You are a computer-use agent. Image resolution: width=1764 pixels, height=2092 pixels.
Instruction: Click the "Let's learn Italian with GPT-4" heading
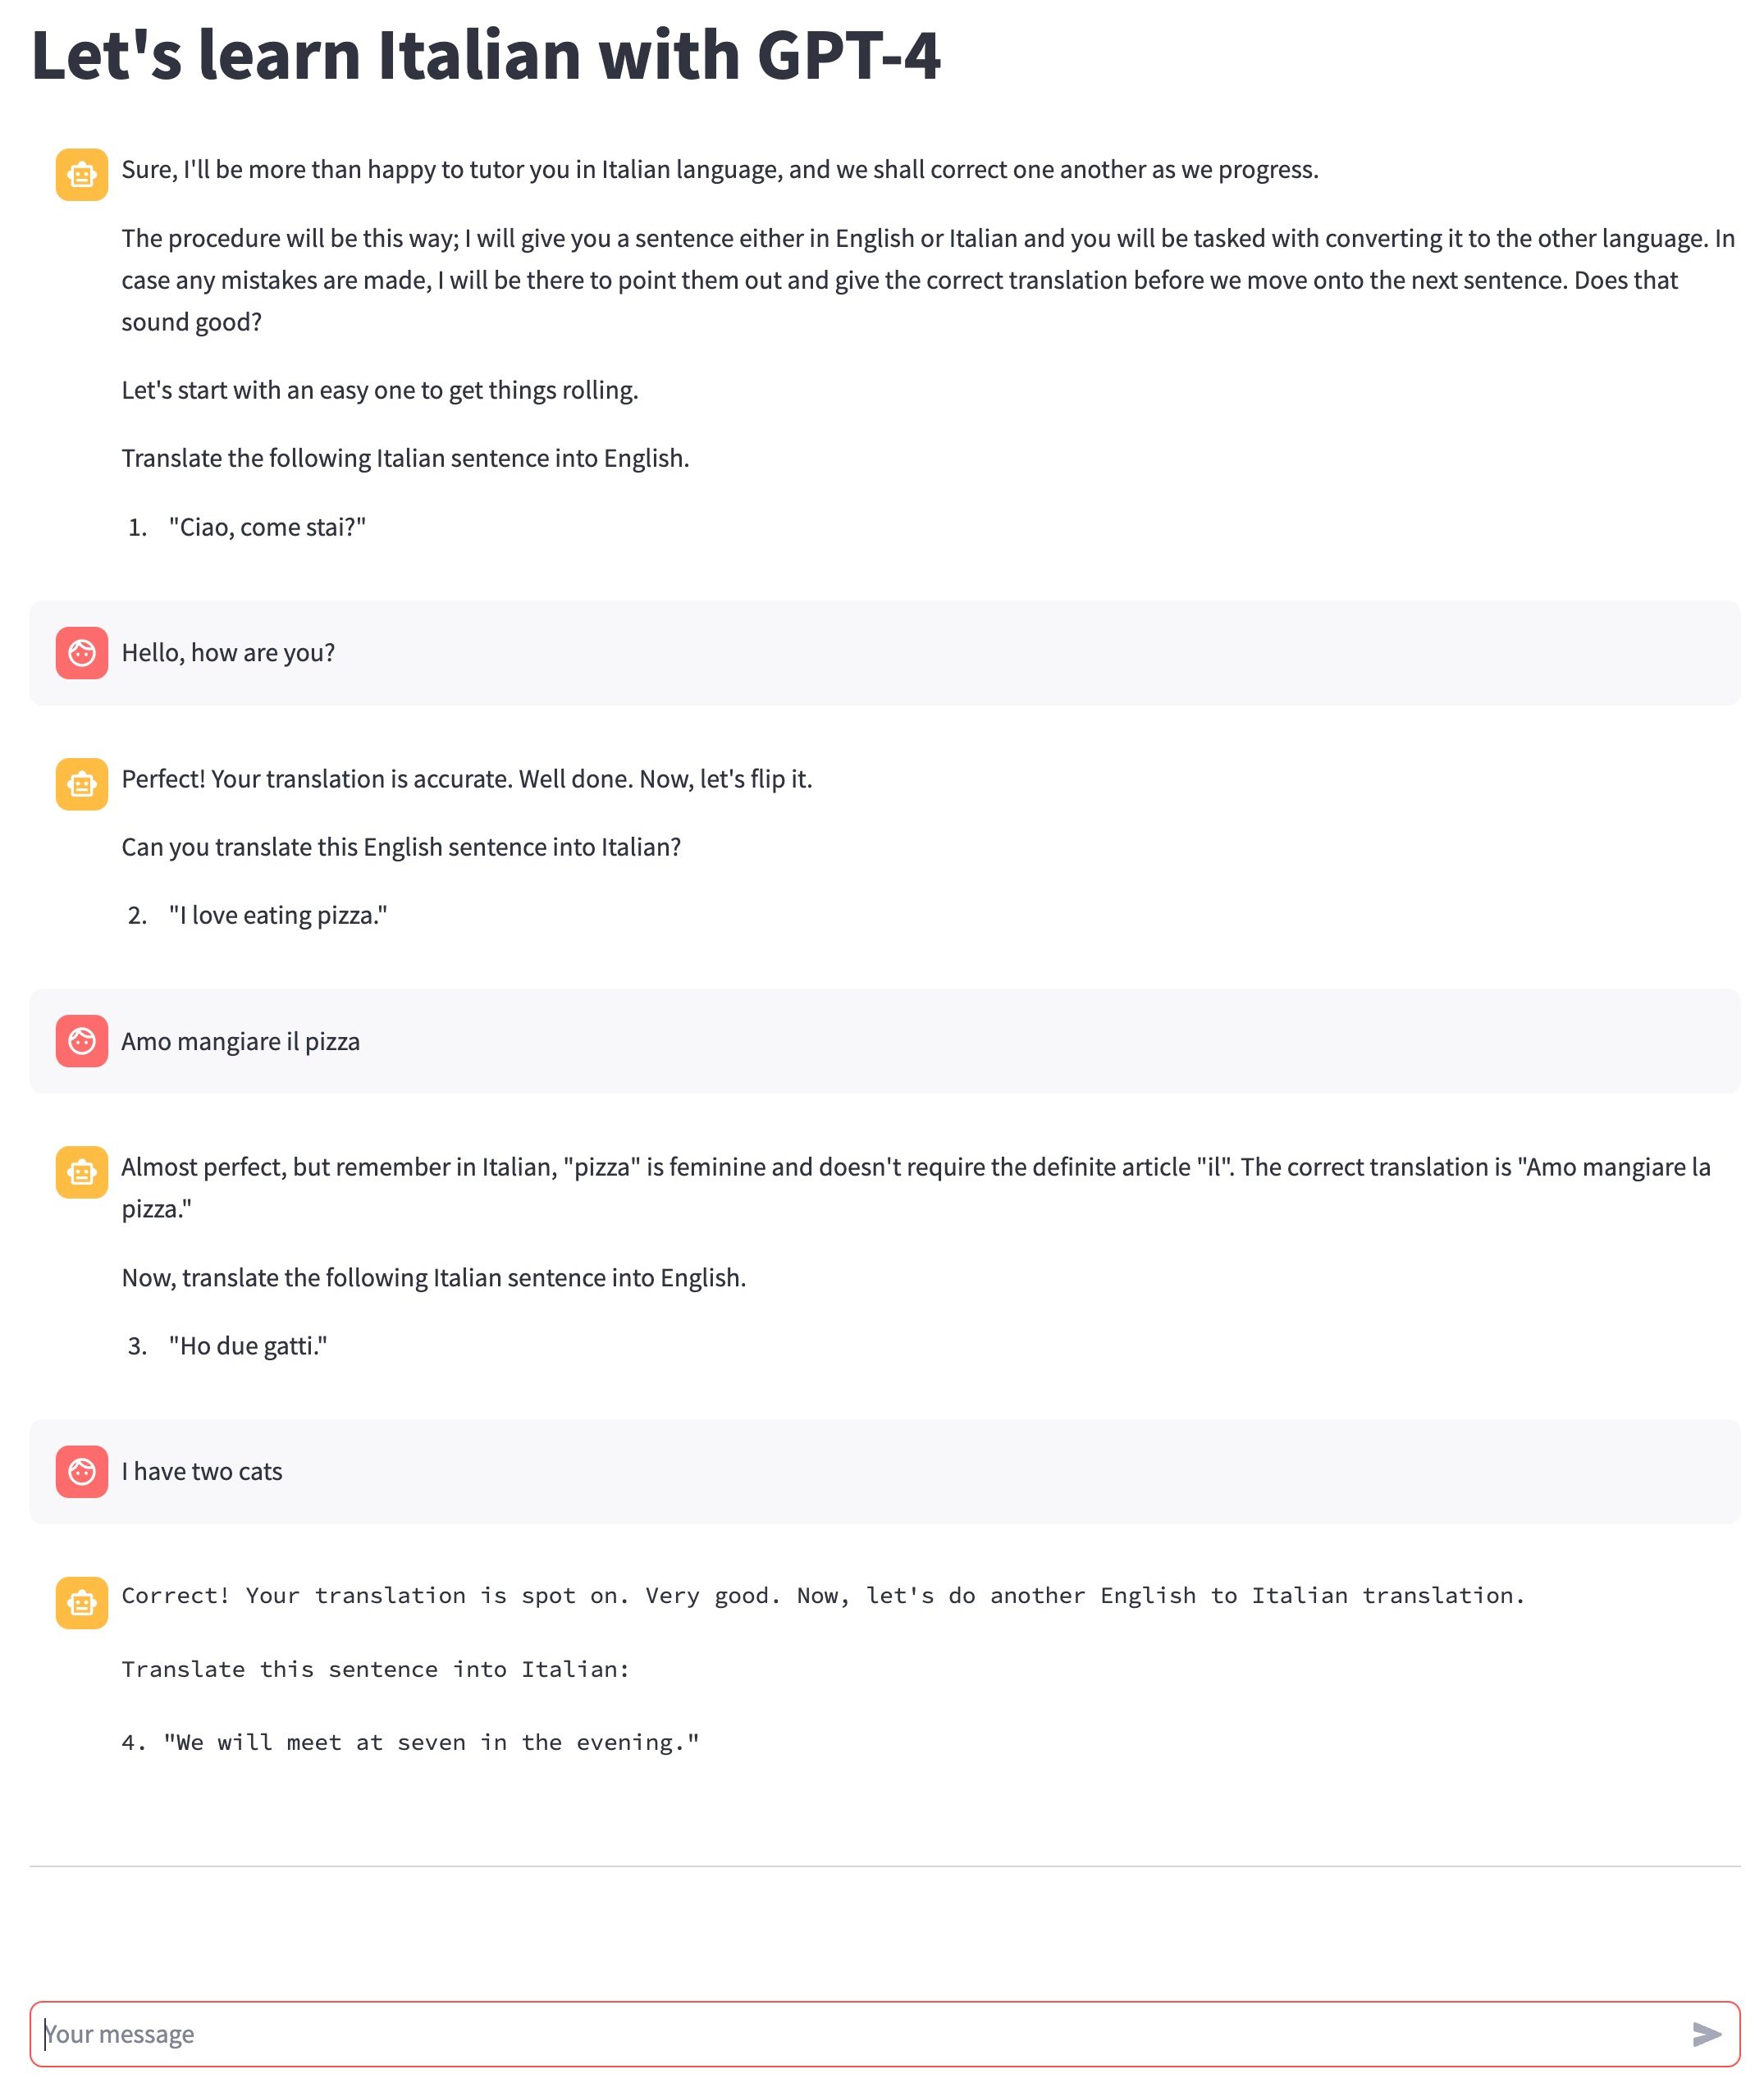pos(486,55)
